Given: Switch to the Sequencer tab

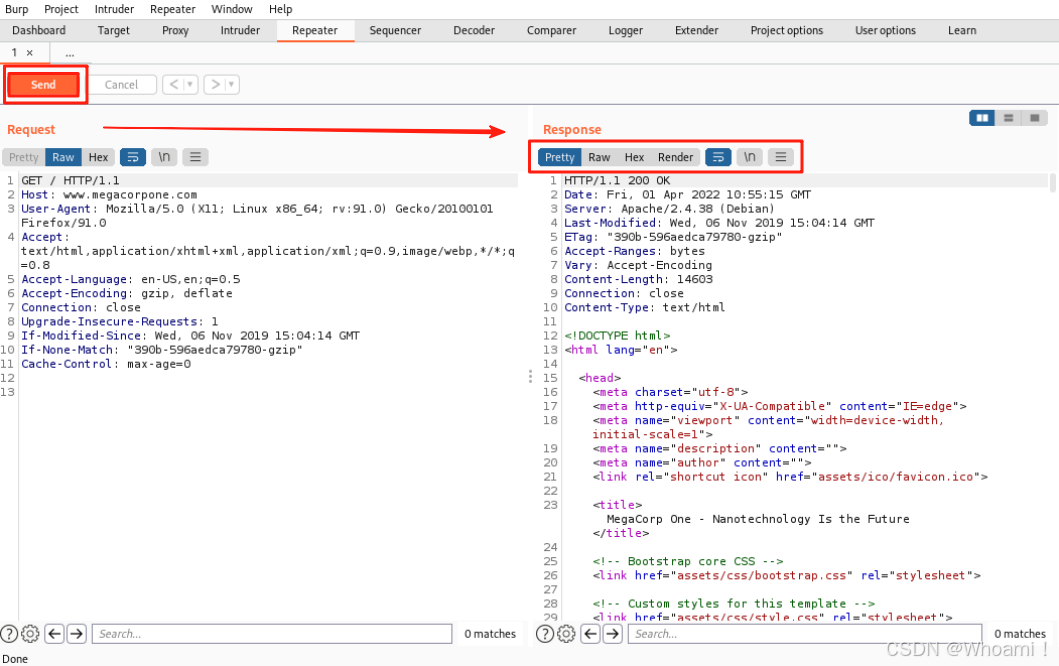Looking at the screenshot, I should pos(395,30).
